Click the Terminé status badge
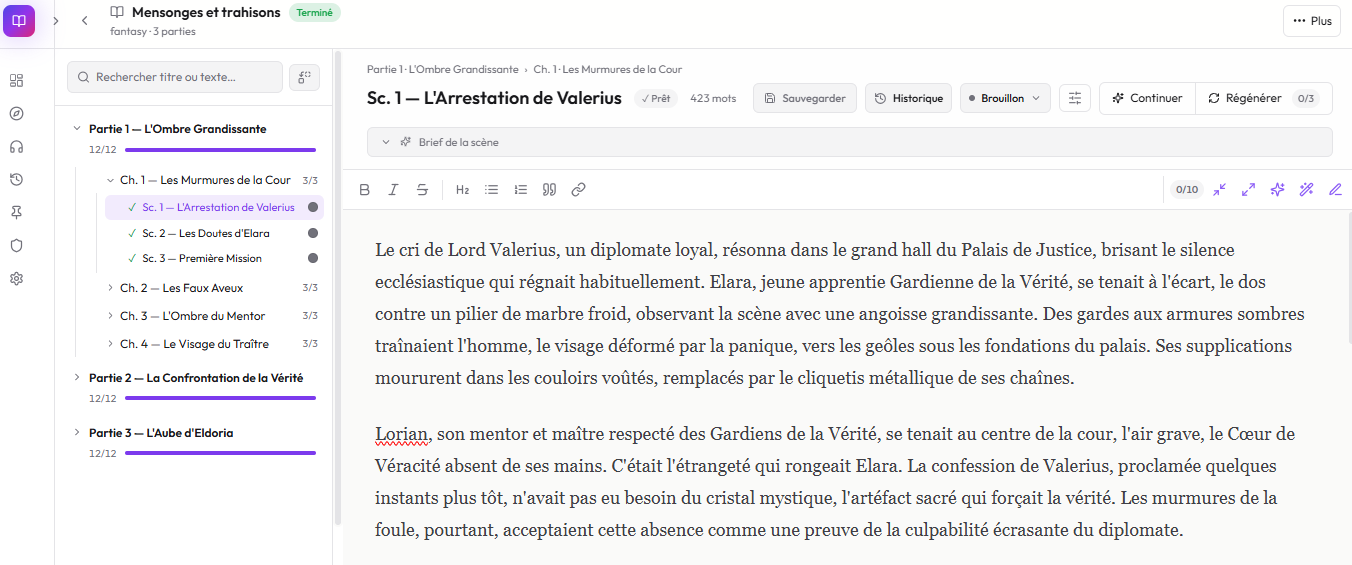Viewport: 1352px width, 565px height. (314, 12)
